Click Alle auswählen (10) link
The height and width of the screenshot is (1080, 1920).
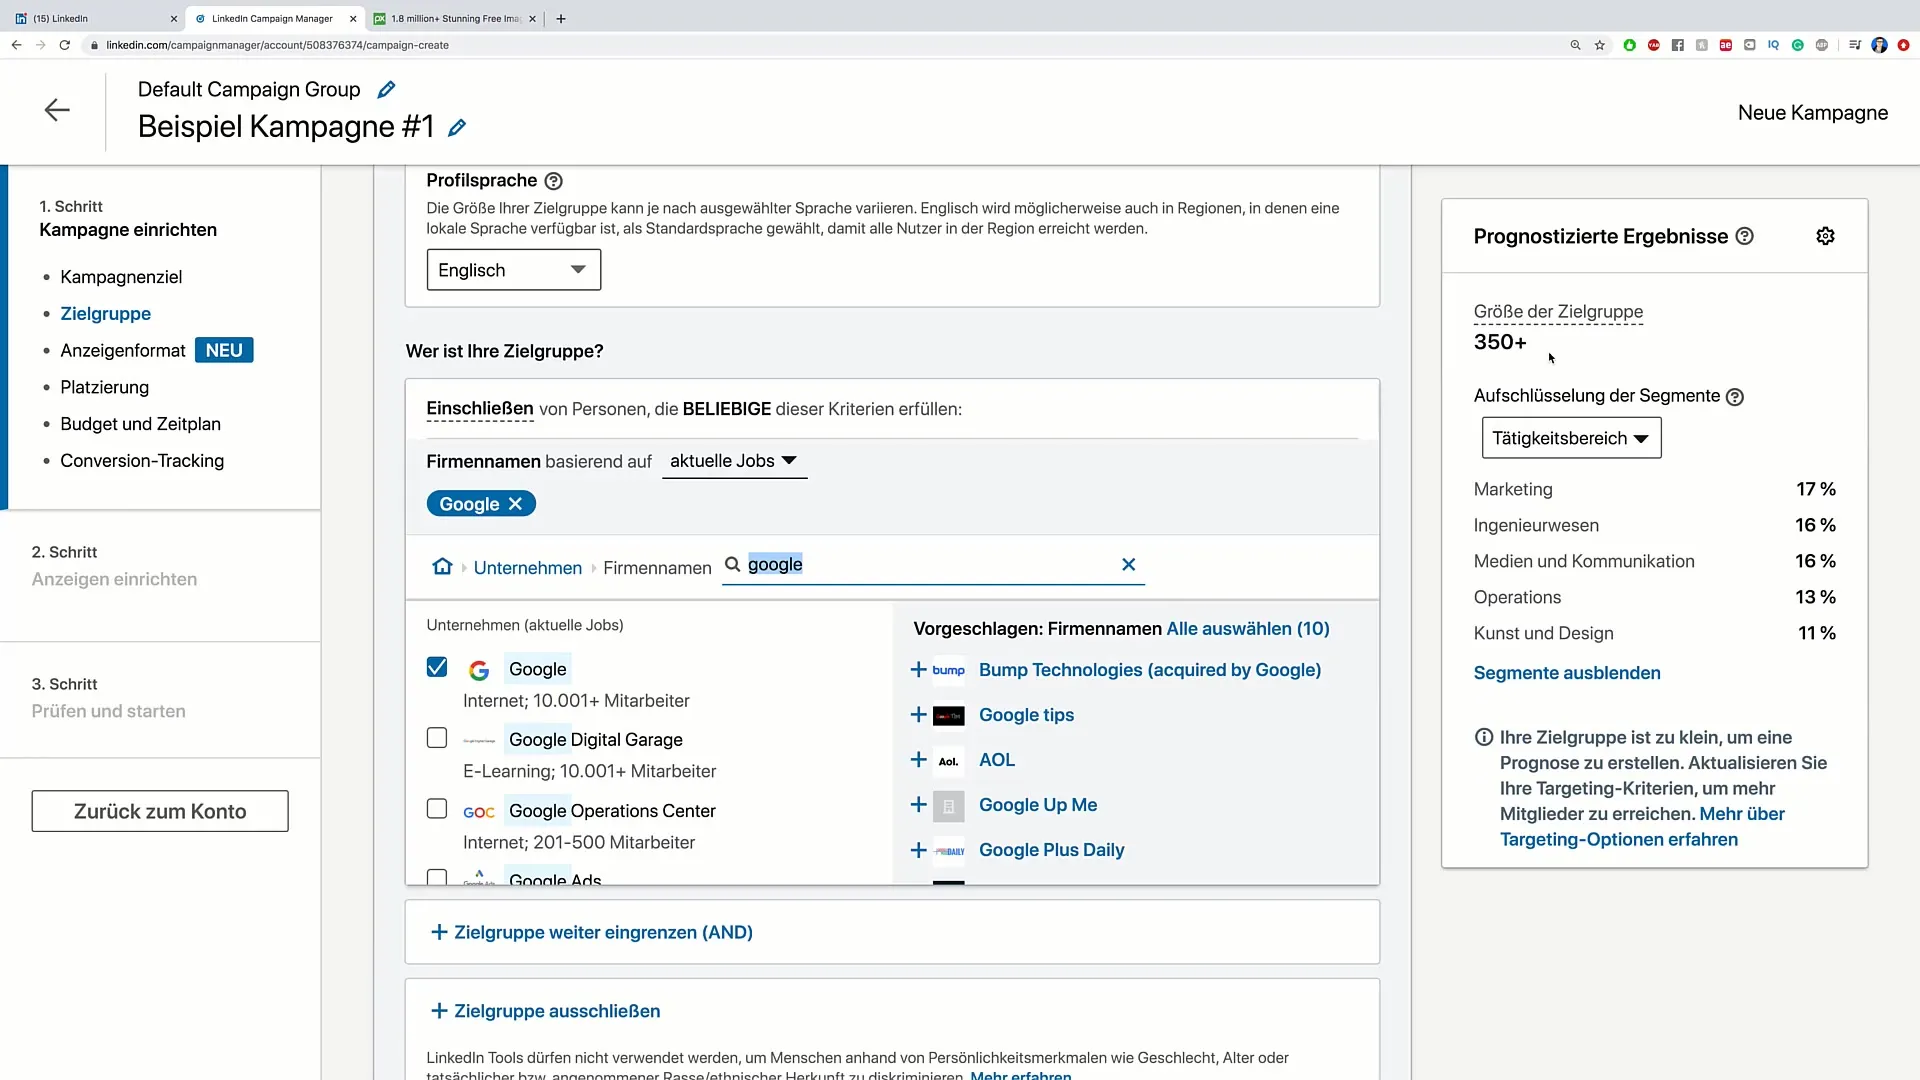(x=1248, y=629)
